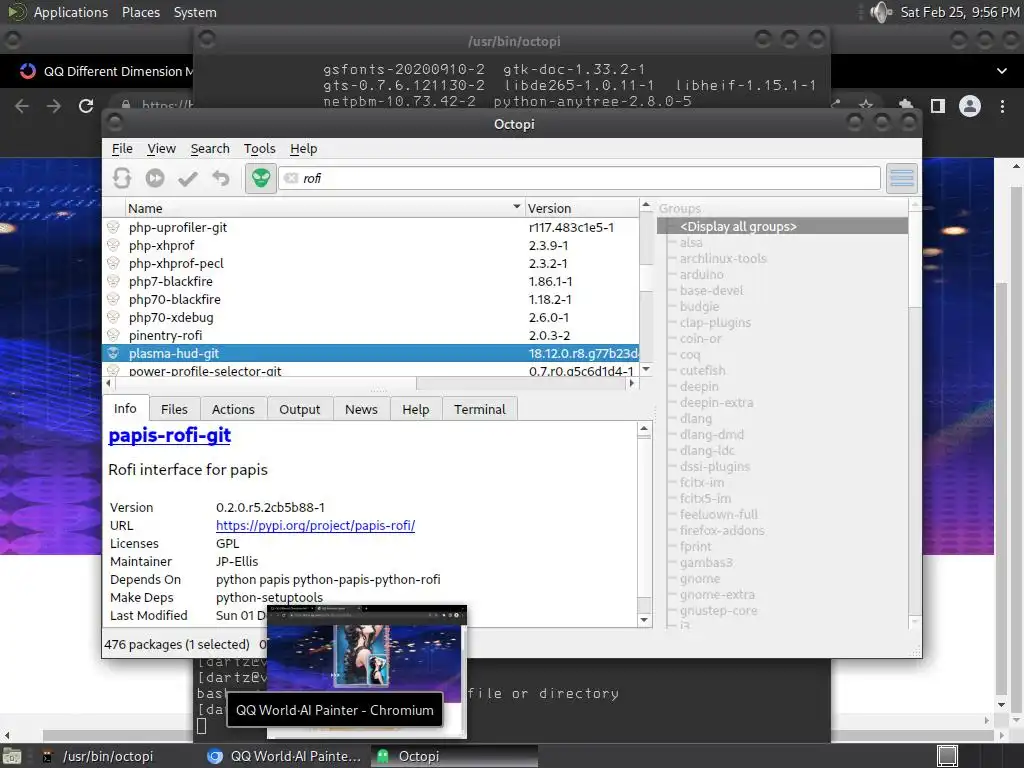Click the Chromium side panel icon
Viewport: 1024px width, 768px height.
point(938,106)
